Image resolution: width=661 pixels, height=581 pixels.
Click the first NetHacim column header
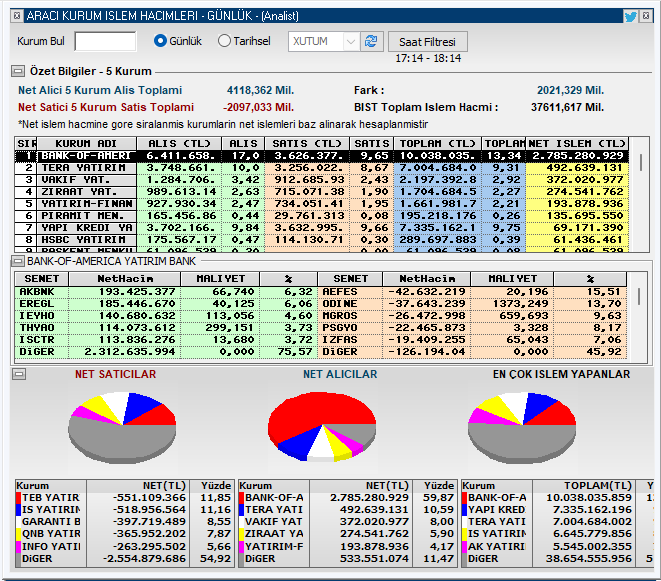coord(125,279)
